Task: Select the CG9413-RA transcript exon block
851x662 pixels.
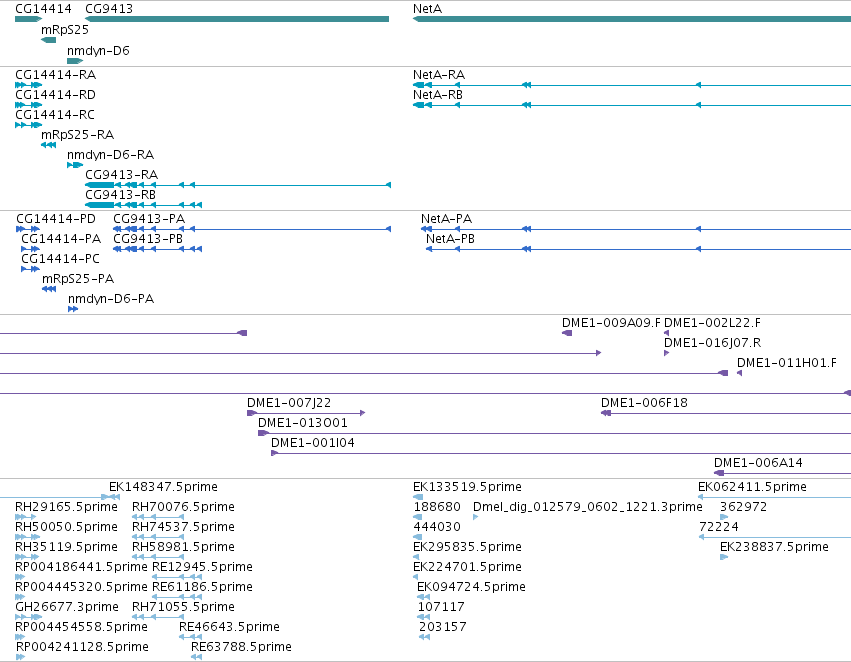Action: pos(100,185)
